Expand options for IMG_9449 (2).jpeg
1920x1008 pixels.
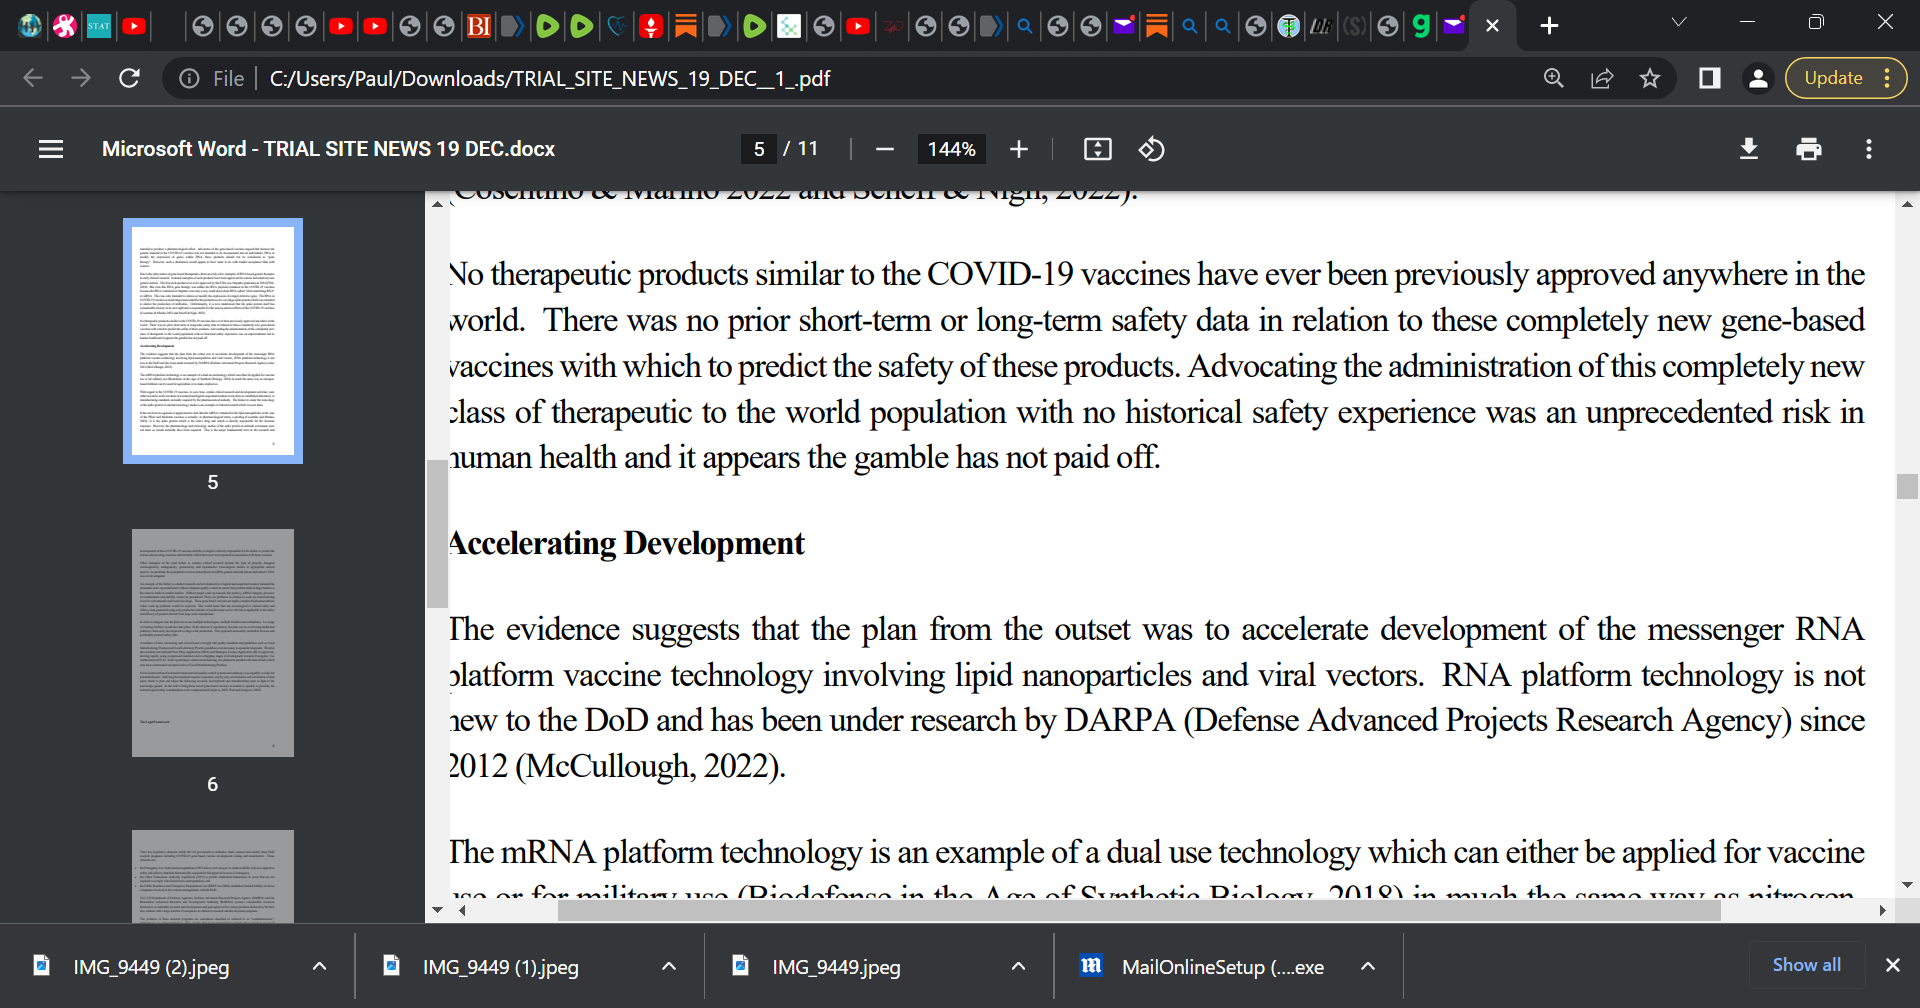319,966
